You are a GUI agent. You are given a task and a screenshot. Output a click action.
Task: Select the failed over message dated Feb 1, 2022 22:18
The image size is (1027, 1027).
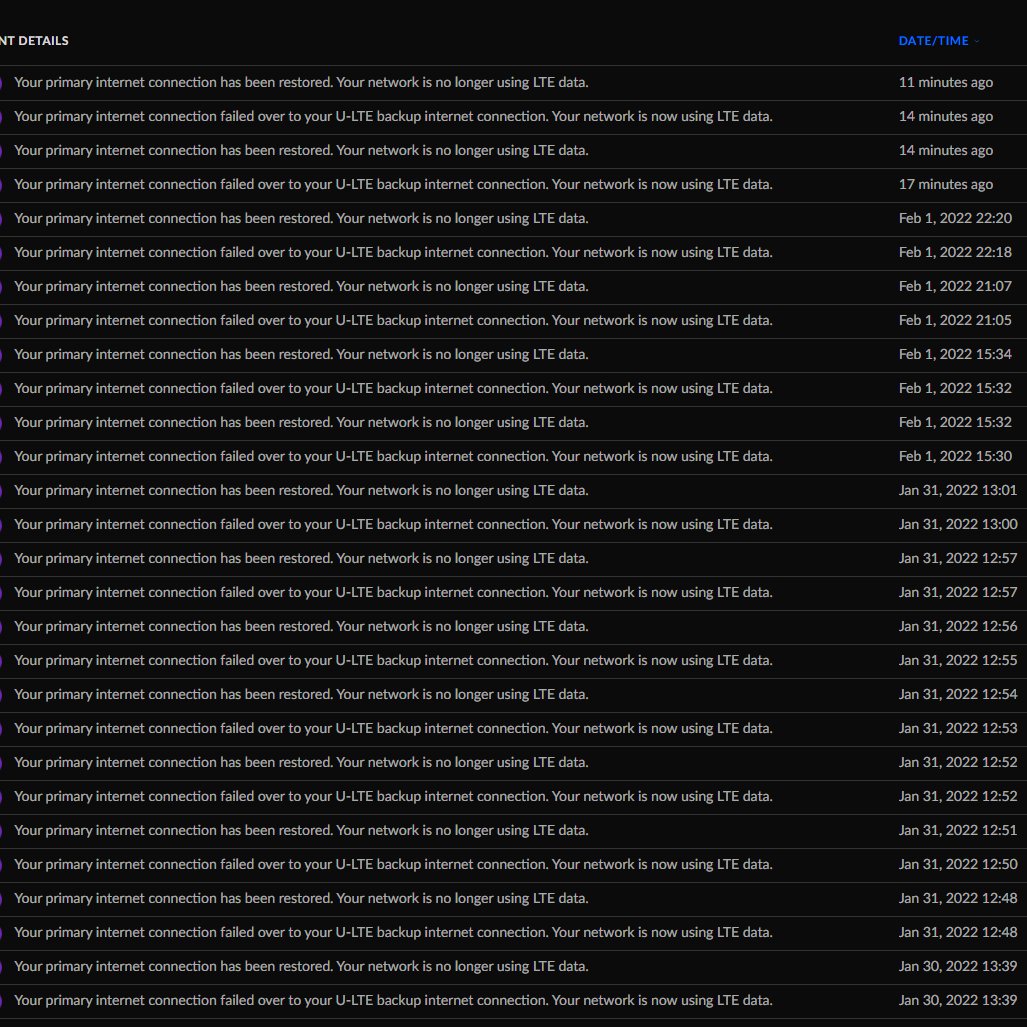pos(393,253)
